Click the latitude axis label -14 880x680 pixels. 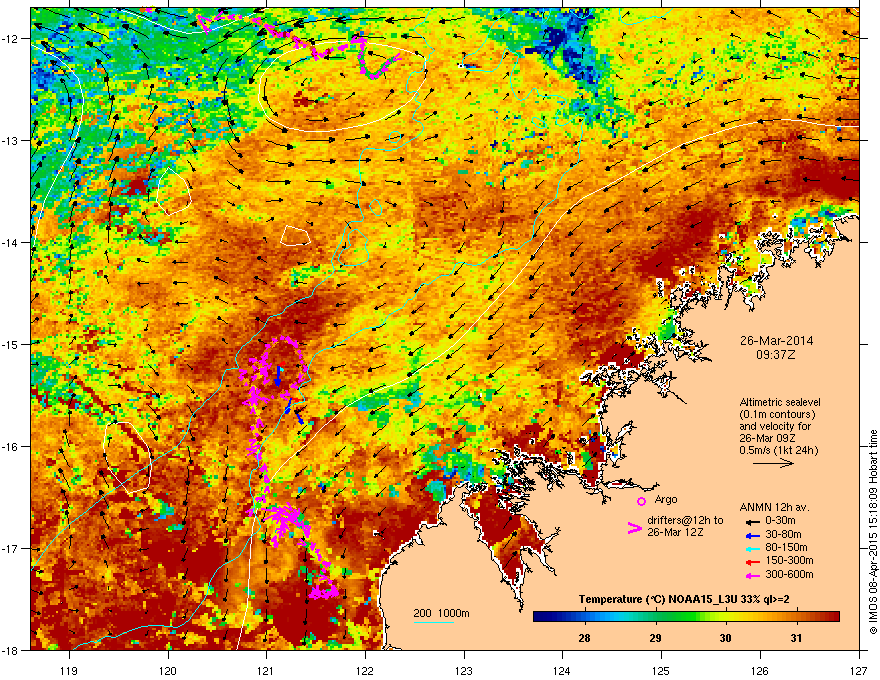click(x=10, y=242)
